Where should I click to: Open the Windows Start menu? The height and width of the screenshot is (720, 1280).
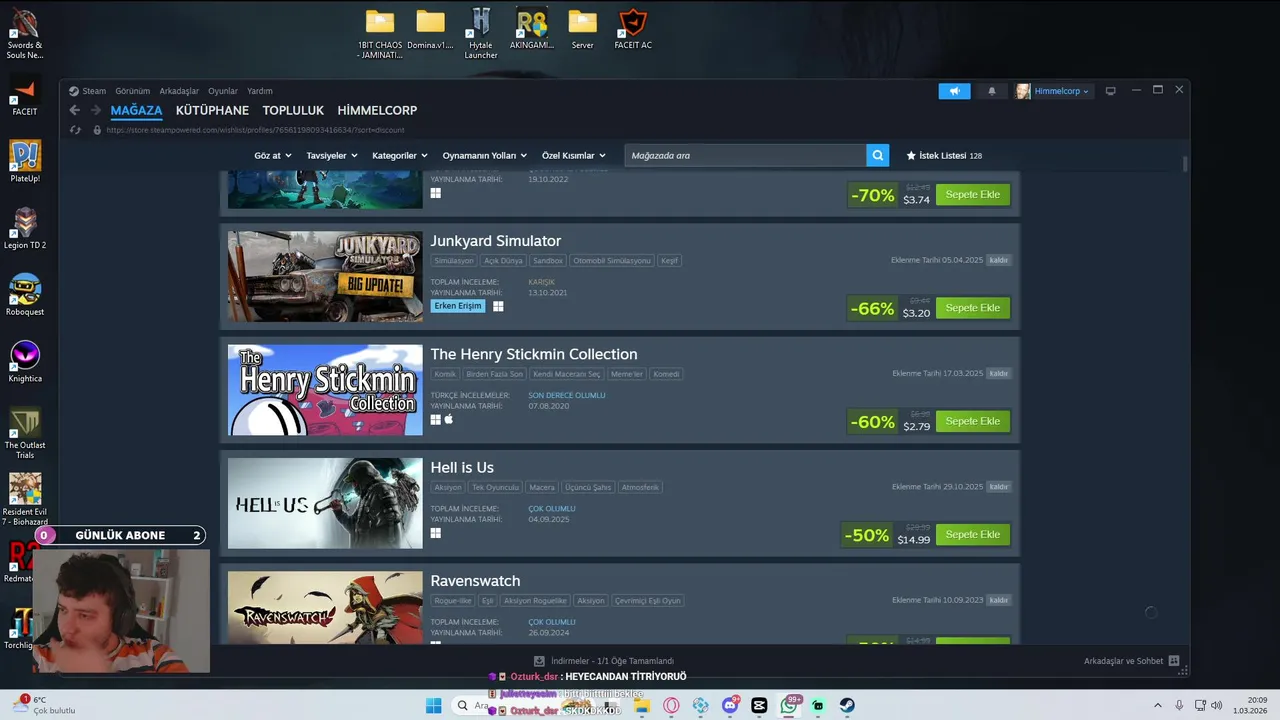433,706
